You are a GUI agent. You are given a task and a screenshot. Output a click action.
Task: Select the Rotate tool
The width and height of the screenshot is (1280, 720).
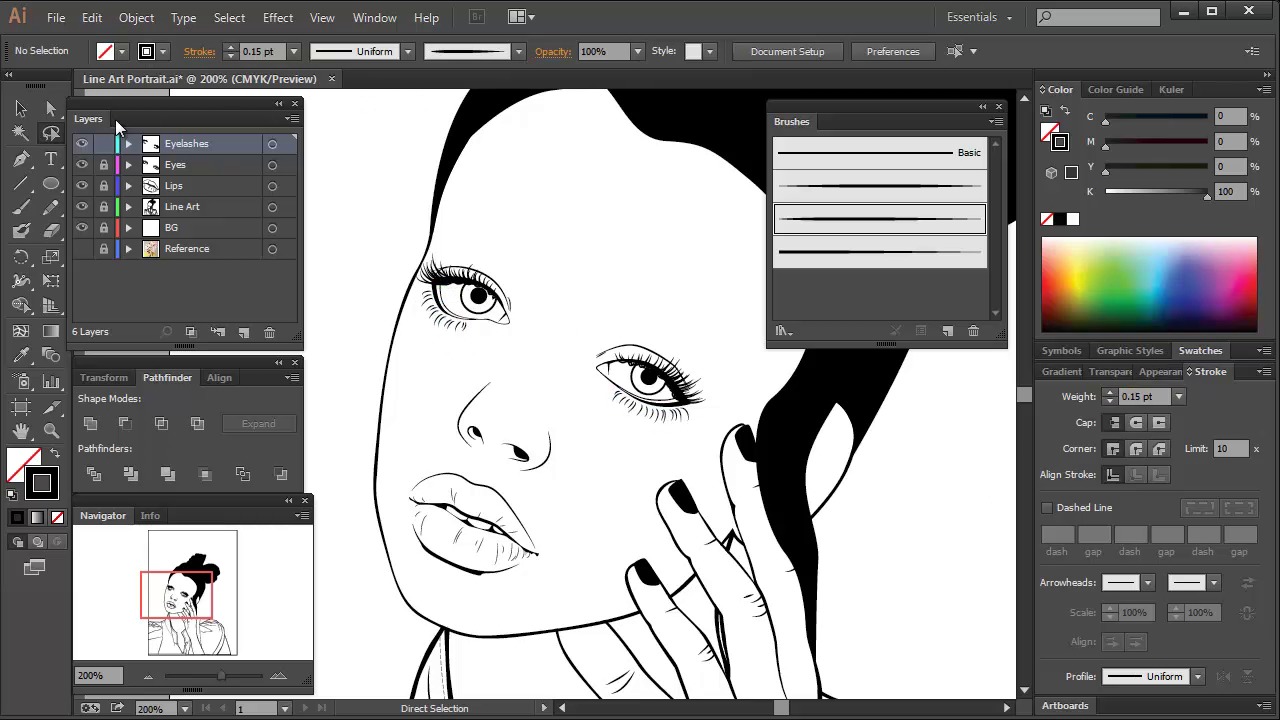(21, 257)
